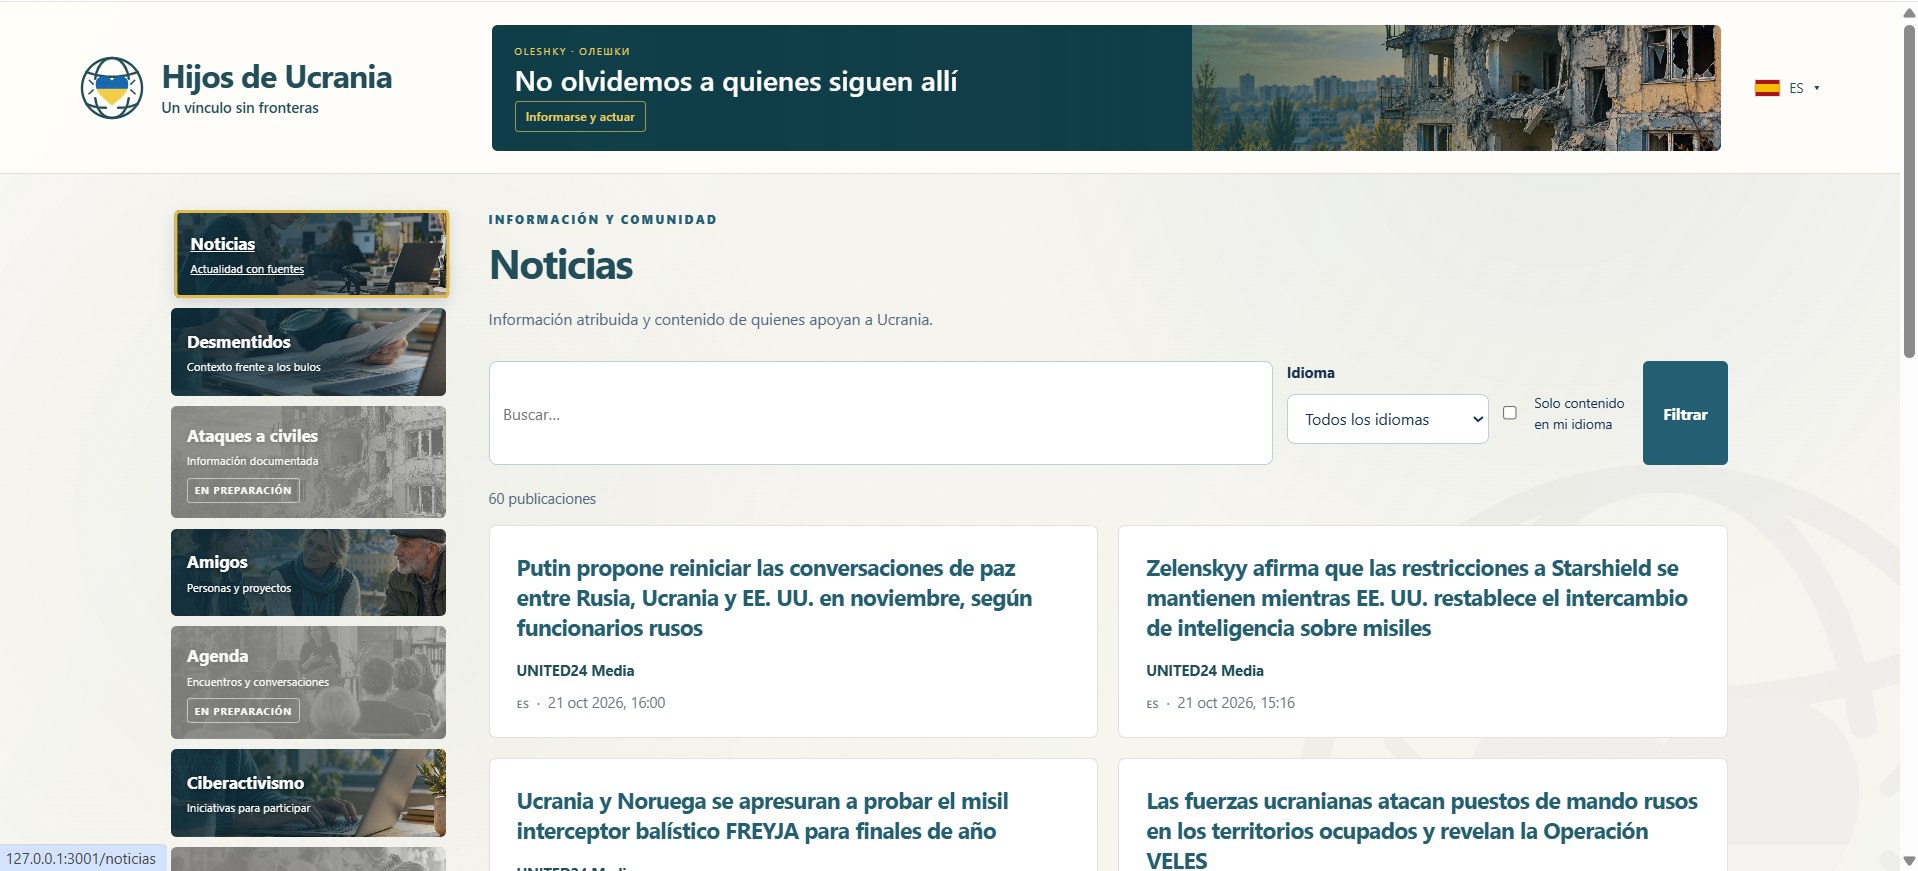
Task: Click UNITED24 Media under the Zelenskyy article
Action: (x=1205, y=670)
